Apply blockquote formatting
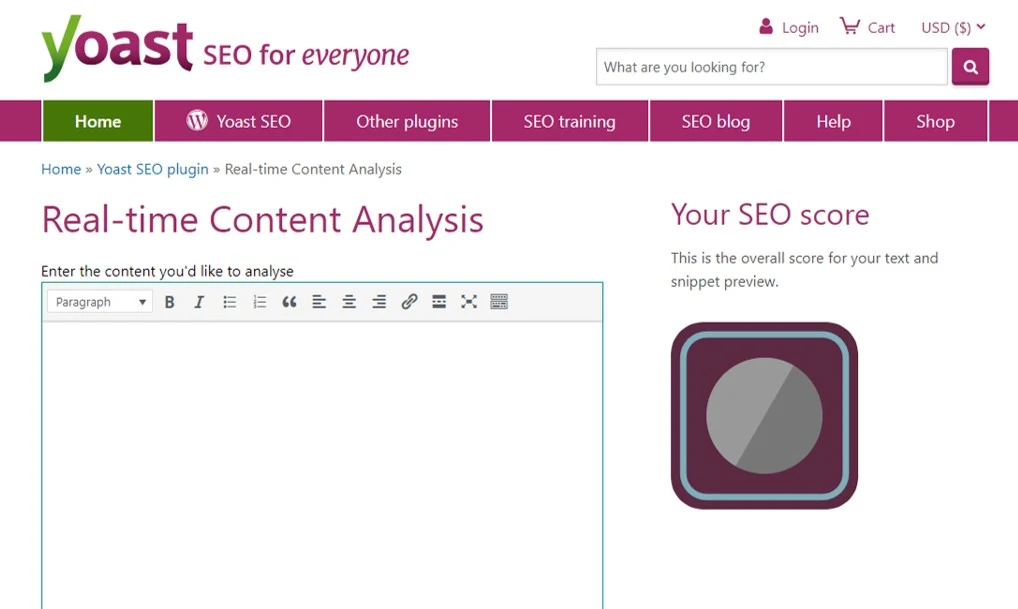The image size is (1018, 609). pos(289,301)
